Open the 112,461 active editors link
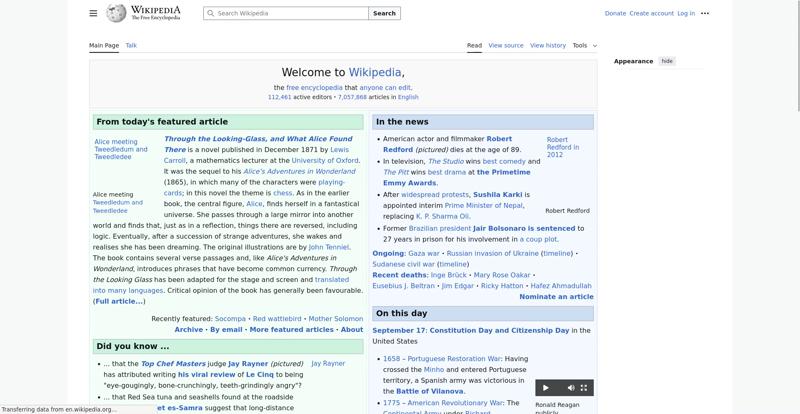 point(280,97)
